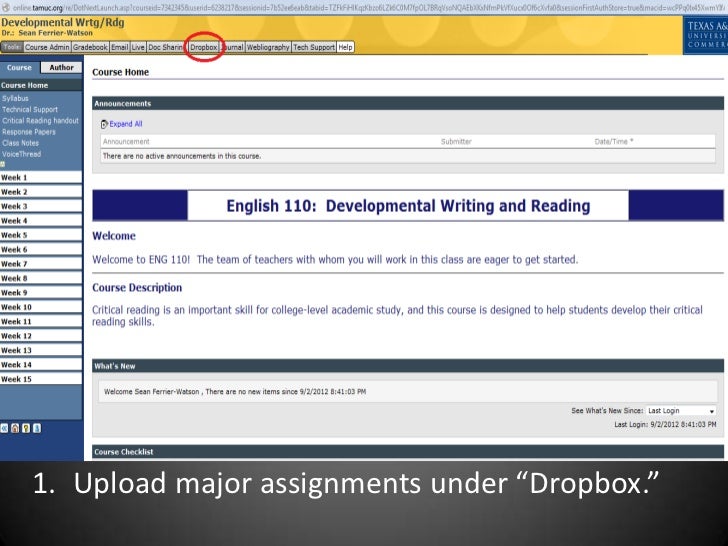The width and height of the screenshot is (728, 546).
Task: Click the Course Description heading
Action: point(137,288)
